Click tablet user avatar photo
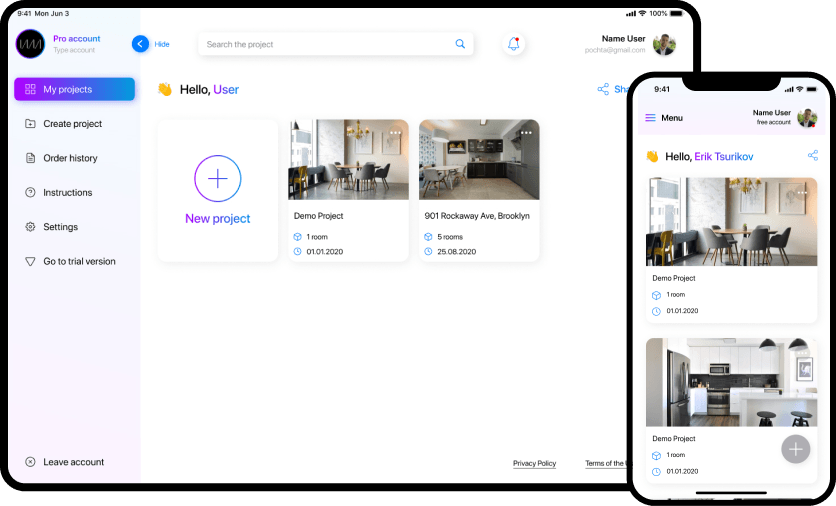 point(664,44)
